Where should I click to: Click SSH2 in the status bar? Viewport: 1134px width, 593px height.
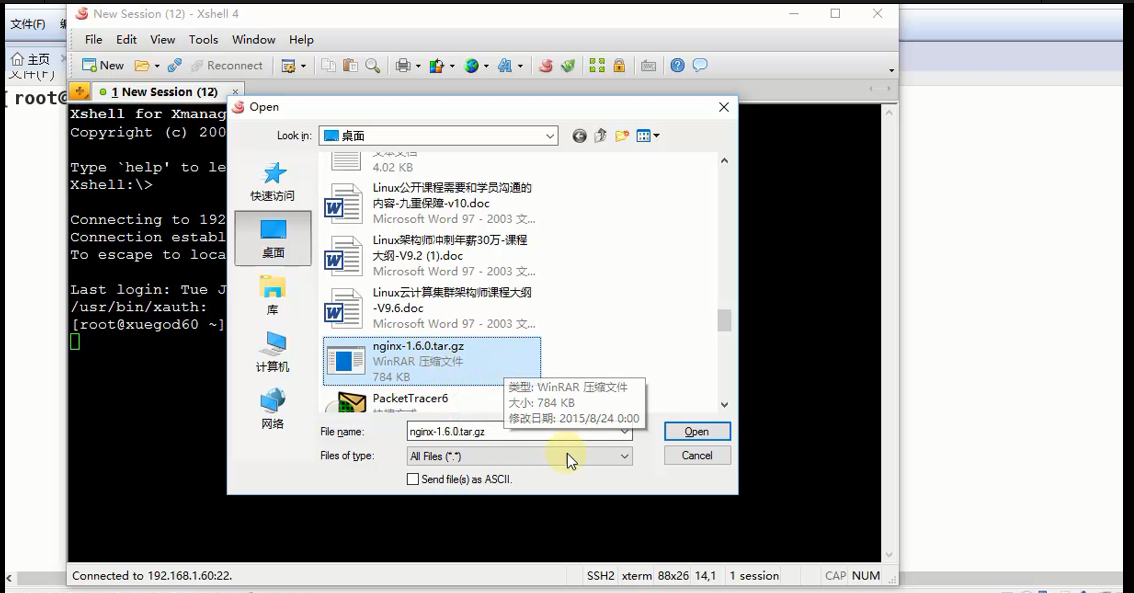600,576
